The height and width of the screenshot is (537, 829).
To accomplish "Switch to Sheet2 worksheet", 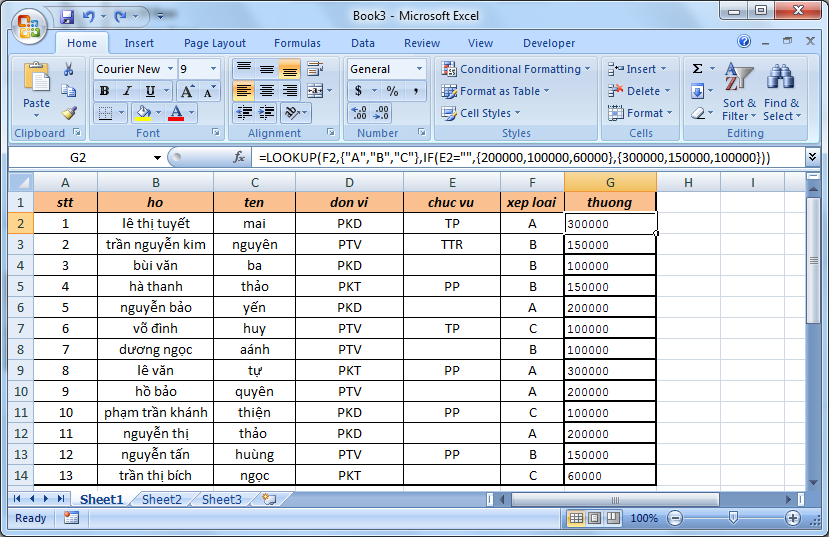I will click(x=161, y=499).
